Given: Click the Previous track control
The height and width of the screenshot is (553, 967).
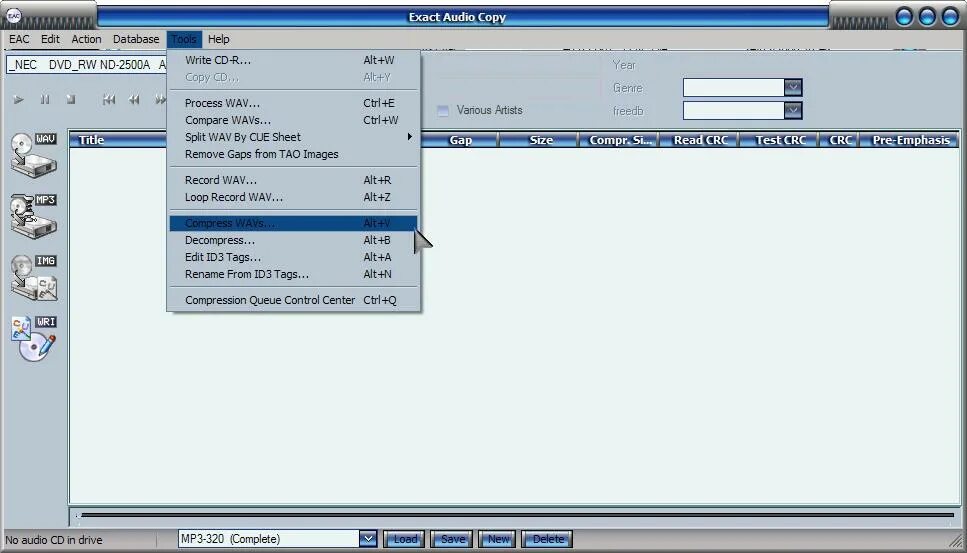Looking at the screenshot, I should point(109,99).
